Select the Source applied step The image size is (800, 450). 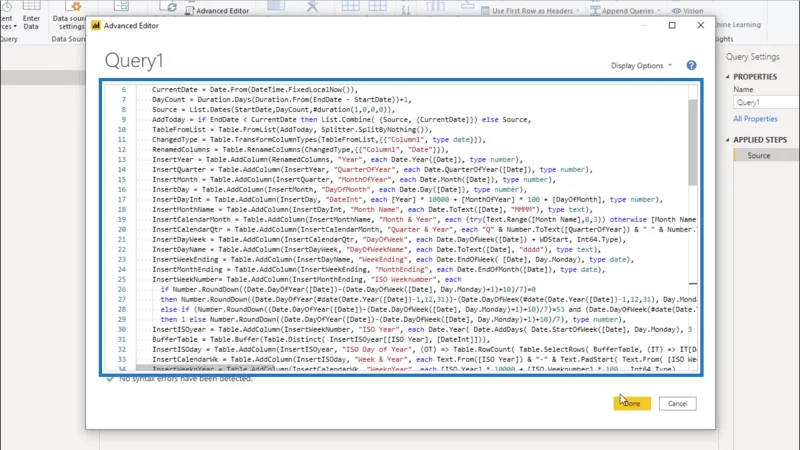[766, 156]
